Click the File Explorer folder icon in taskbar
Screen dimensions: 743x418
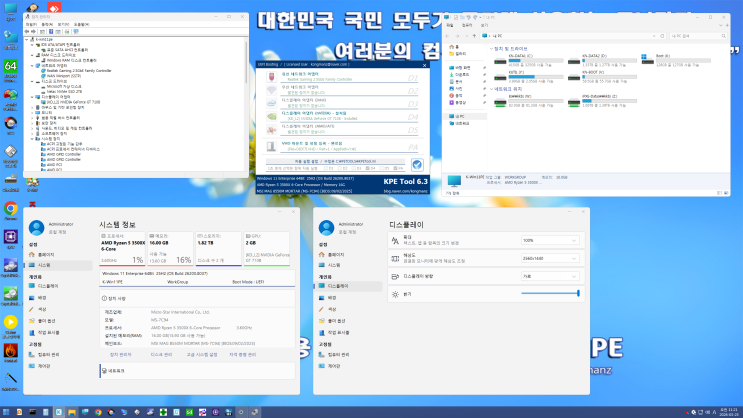click(72, 412)
